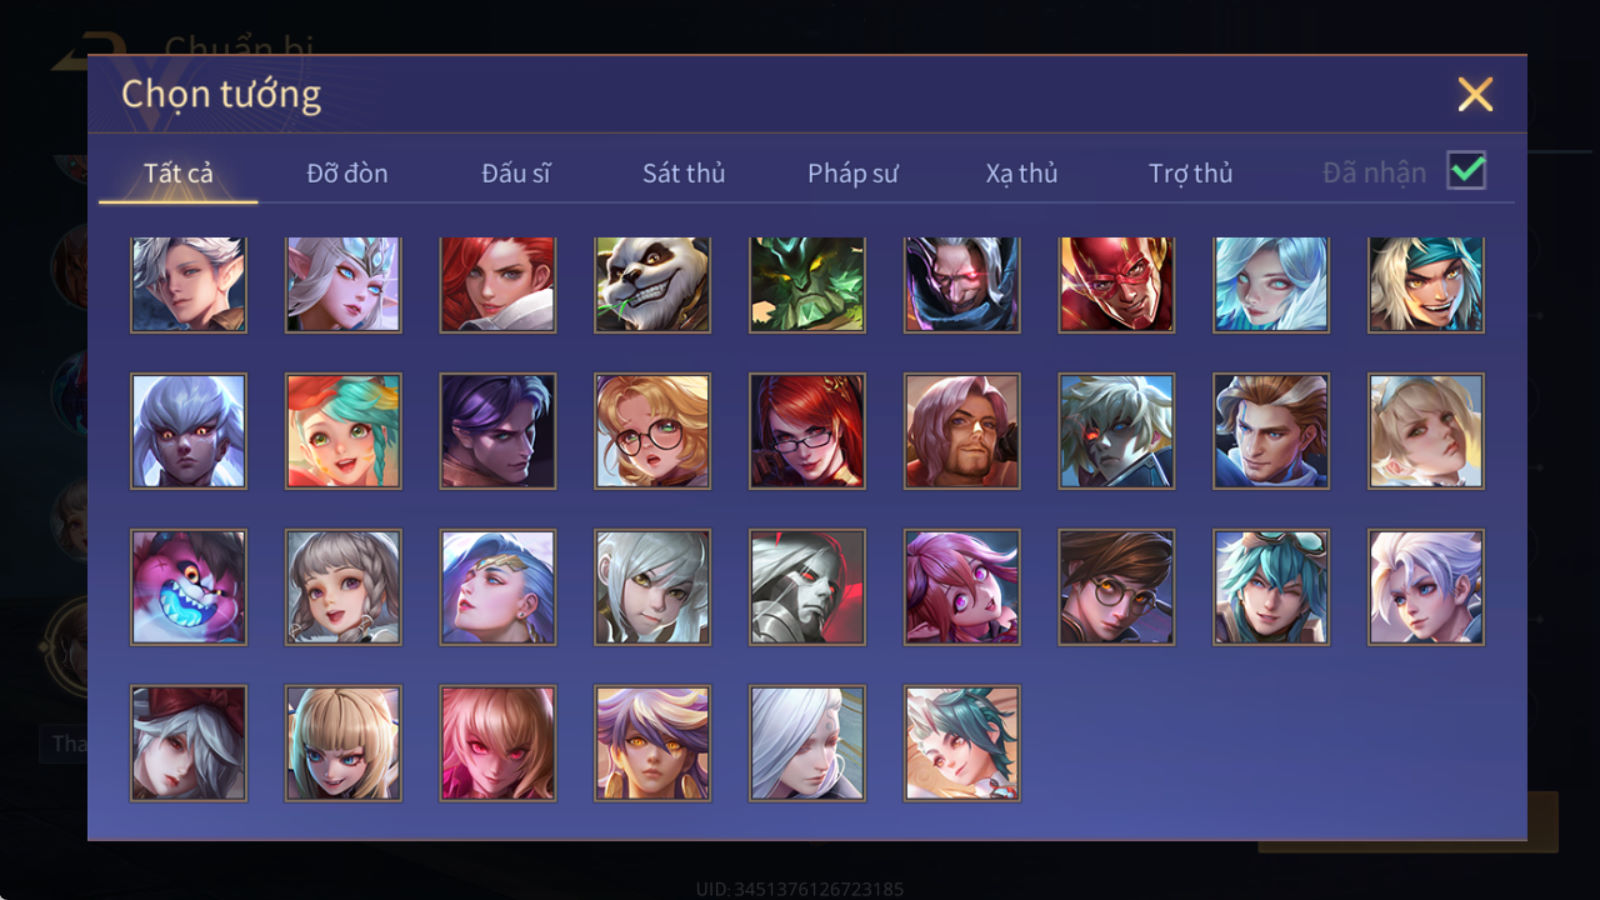Choose the Flash hero in red mask
1600x900 pixels.
1116,285
